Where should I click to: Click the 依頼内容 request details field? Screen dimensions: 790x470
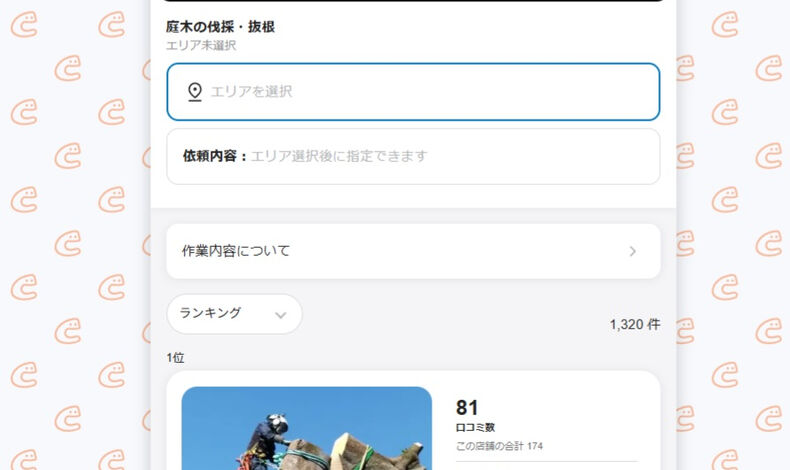pos(413,156)
